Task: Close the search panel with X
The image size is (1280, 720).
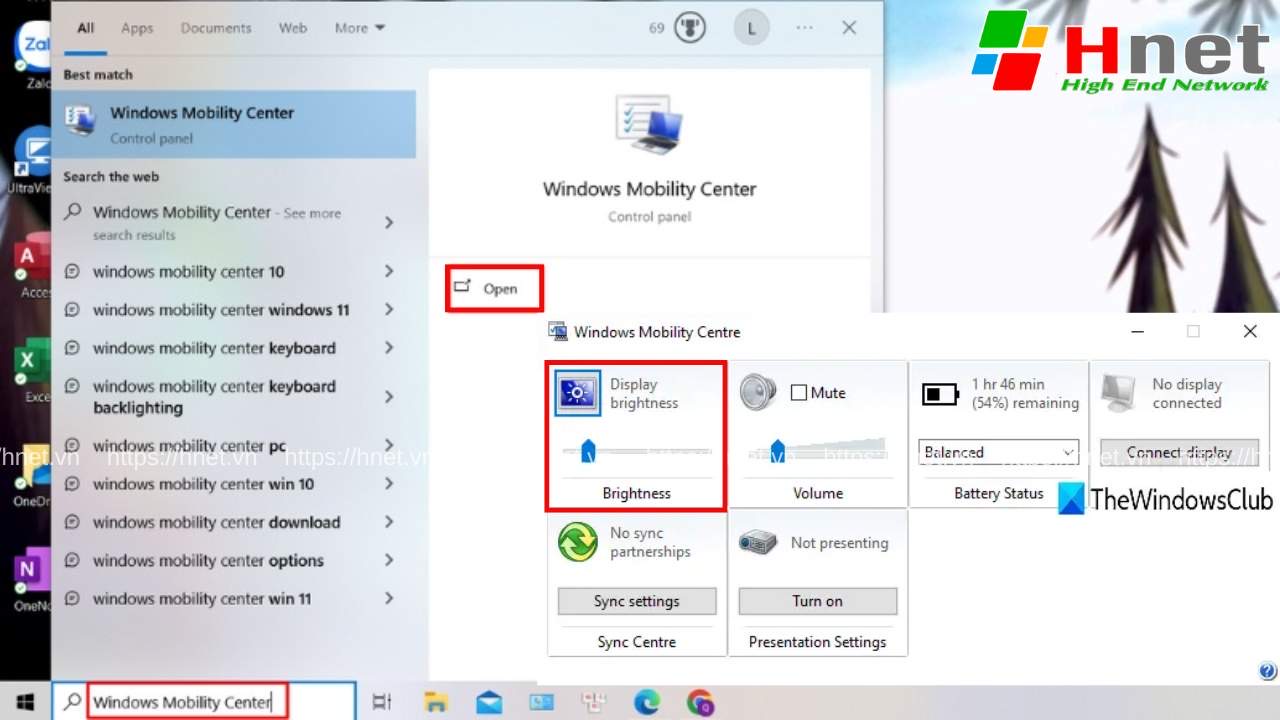Action: tap(849, 28)
